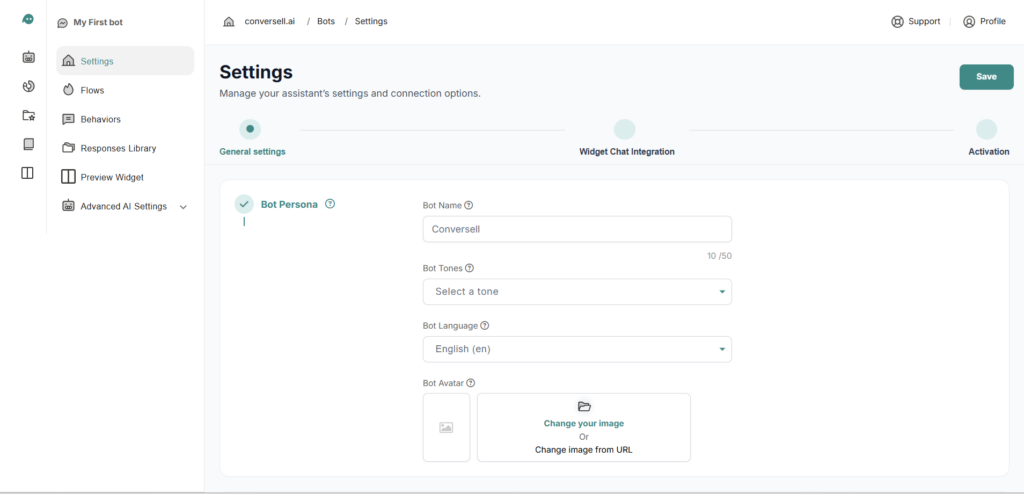This screenshot has height=494, width=1024.
Task: Click the Bot Persona checkmark circle
Action: point(244,204)
